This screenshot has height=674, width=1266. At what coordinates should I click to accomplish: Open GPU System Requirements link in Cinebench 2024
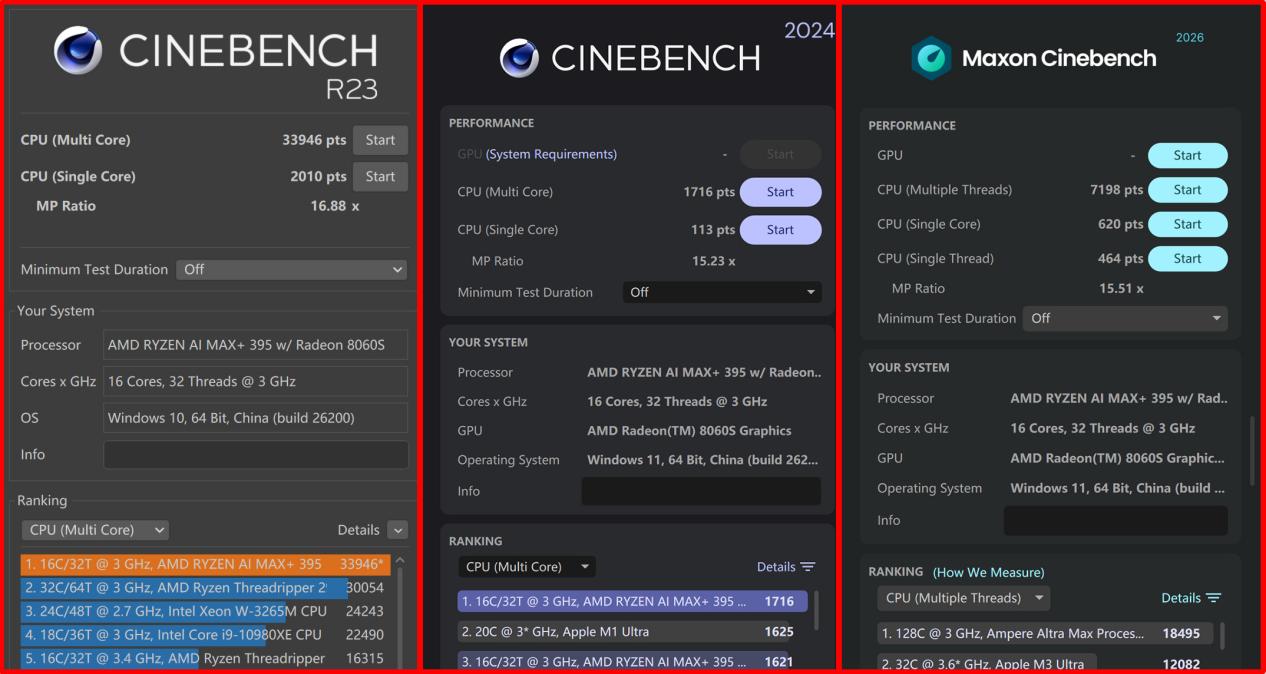551,154
